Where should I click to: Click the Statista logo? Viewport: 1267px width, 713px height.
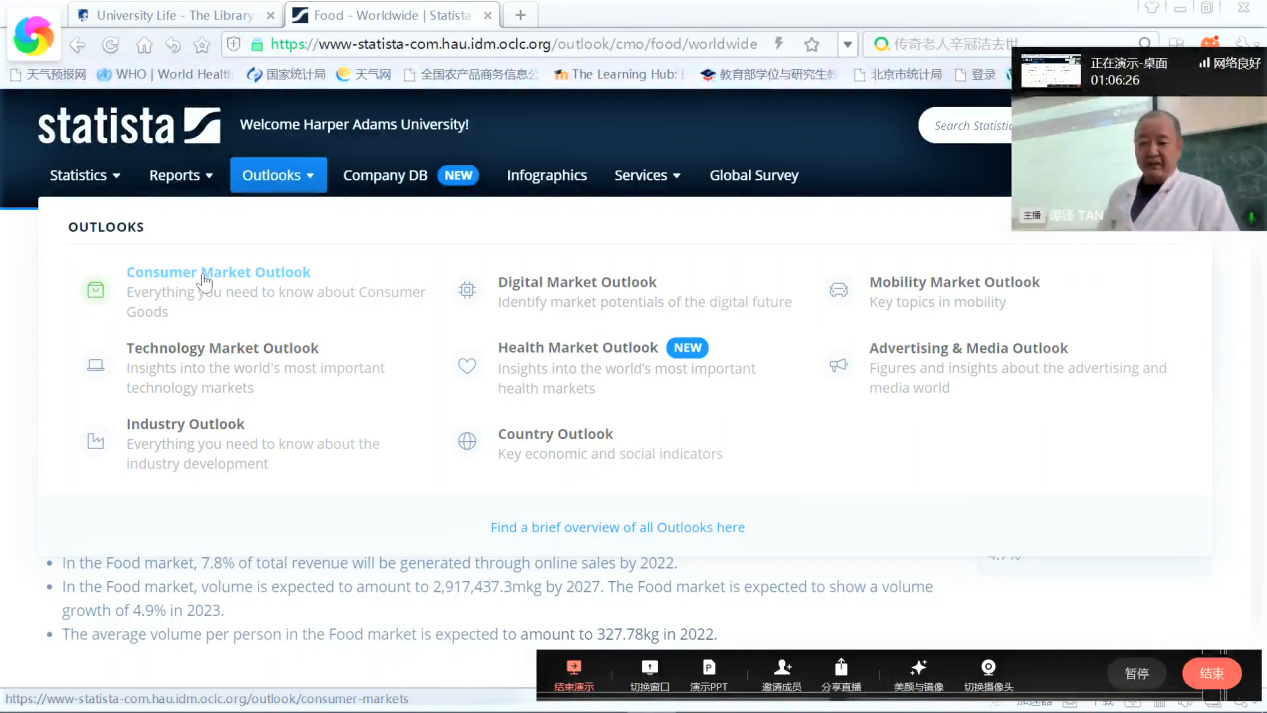(x=129, y=126)
